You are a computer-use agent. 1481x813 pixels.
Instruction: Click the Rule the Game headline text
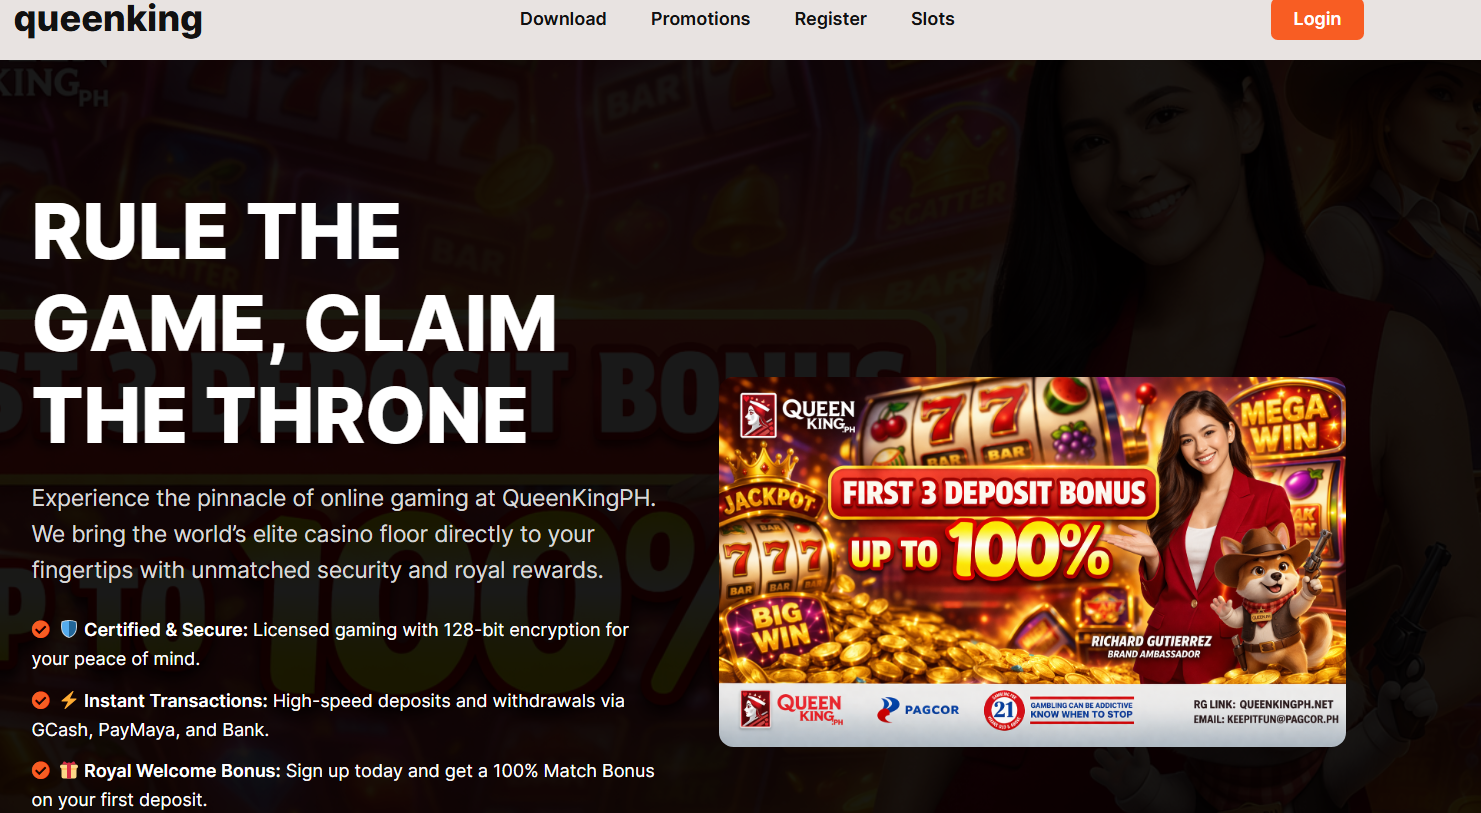tap(294, 323)
